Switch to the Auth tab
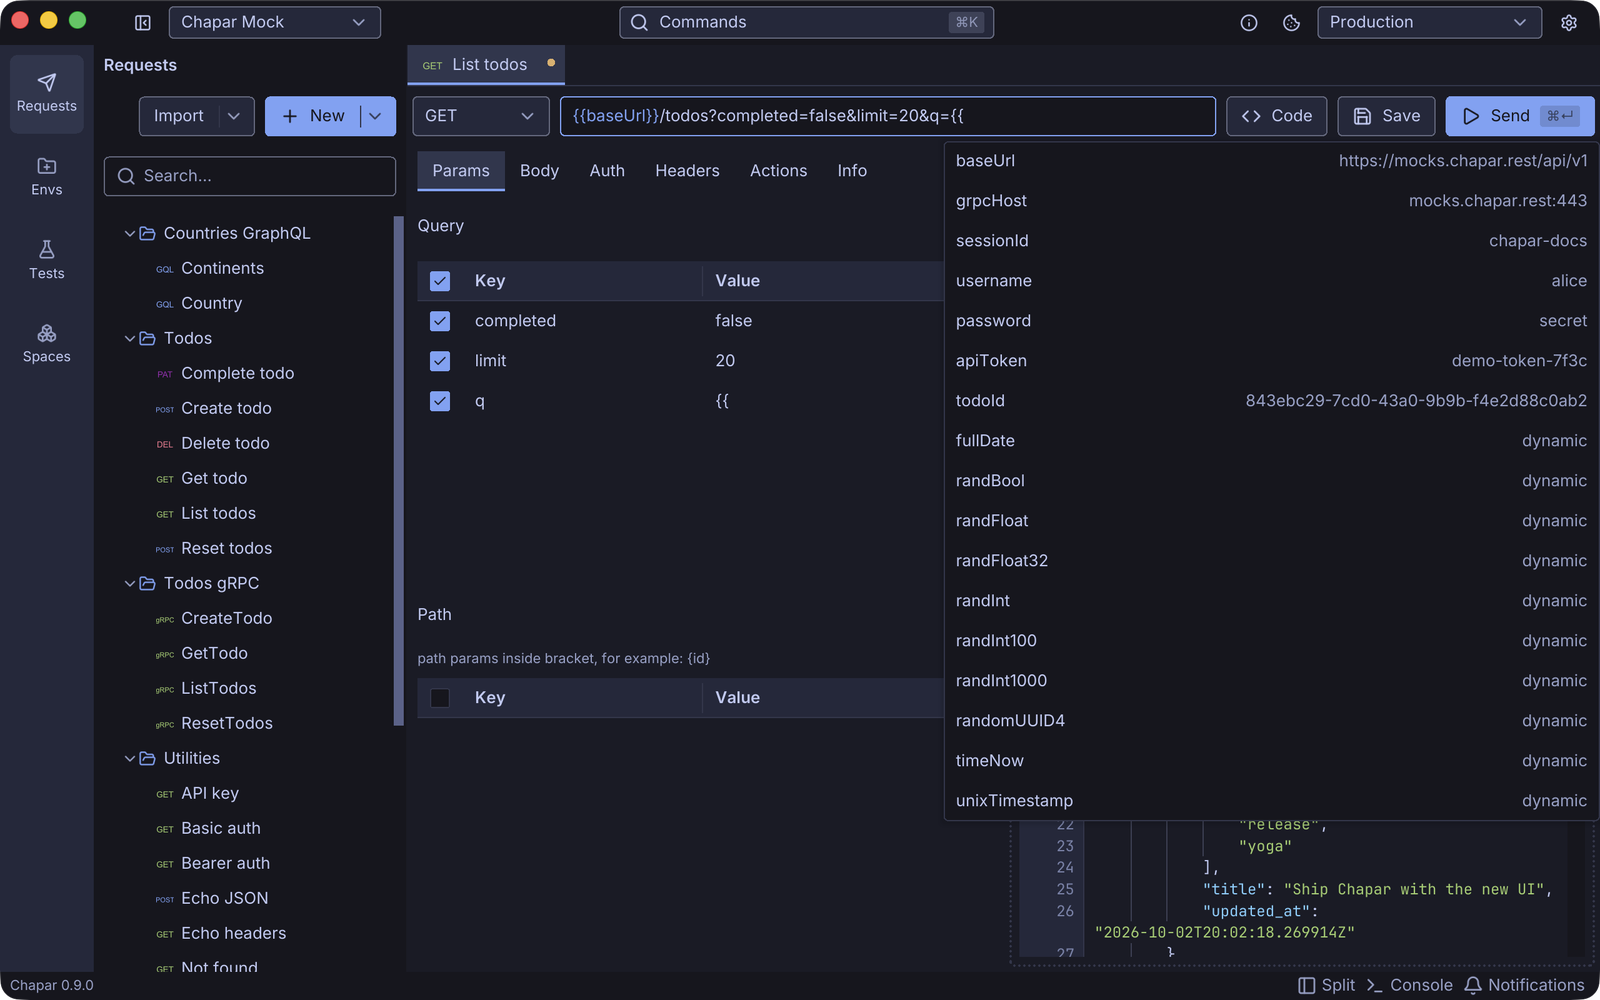This screenshot has height=1000, width=1600. [x=607, y=171]
